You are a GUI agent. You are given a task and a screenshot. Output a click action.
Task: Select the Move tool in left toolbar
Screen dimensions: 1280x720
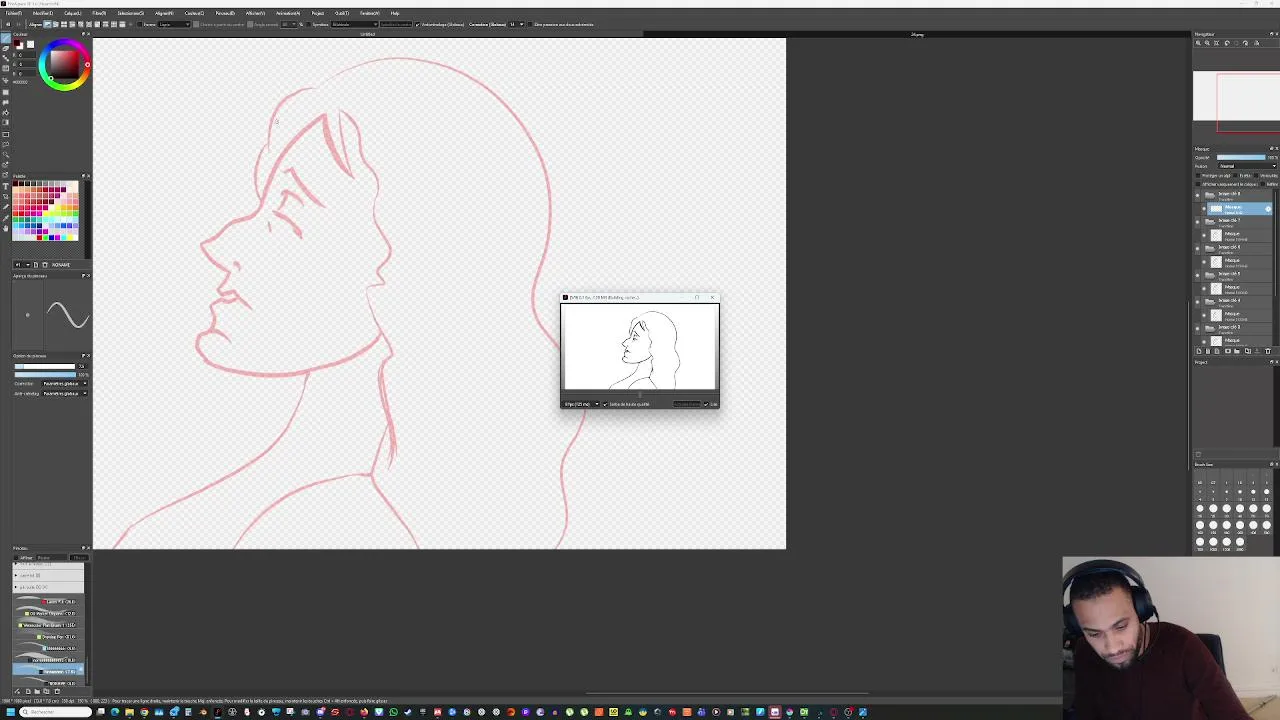pyautogui.click(x=7, y=80)
